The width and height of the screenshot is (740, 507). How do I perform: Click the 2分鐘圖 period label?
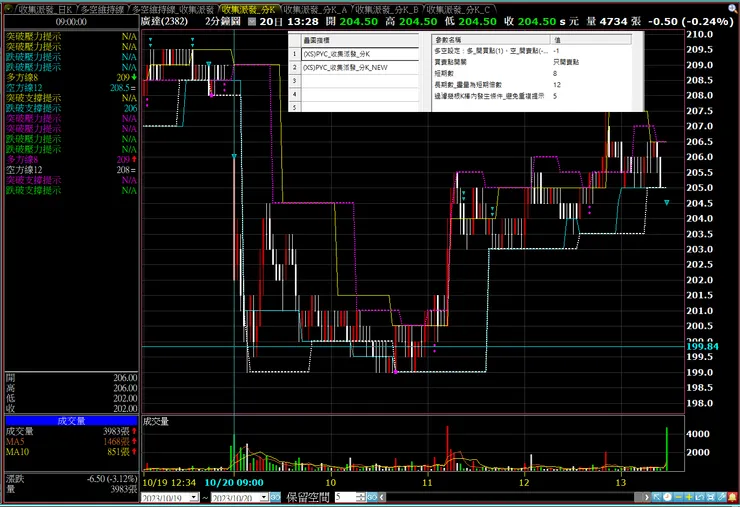[223, 21]
